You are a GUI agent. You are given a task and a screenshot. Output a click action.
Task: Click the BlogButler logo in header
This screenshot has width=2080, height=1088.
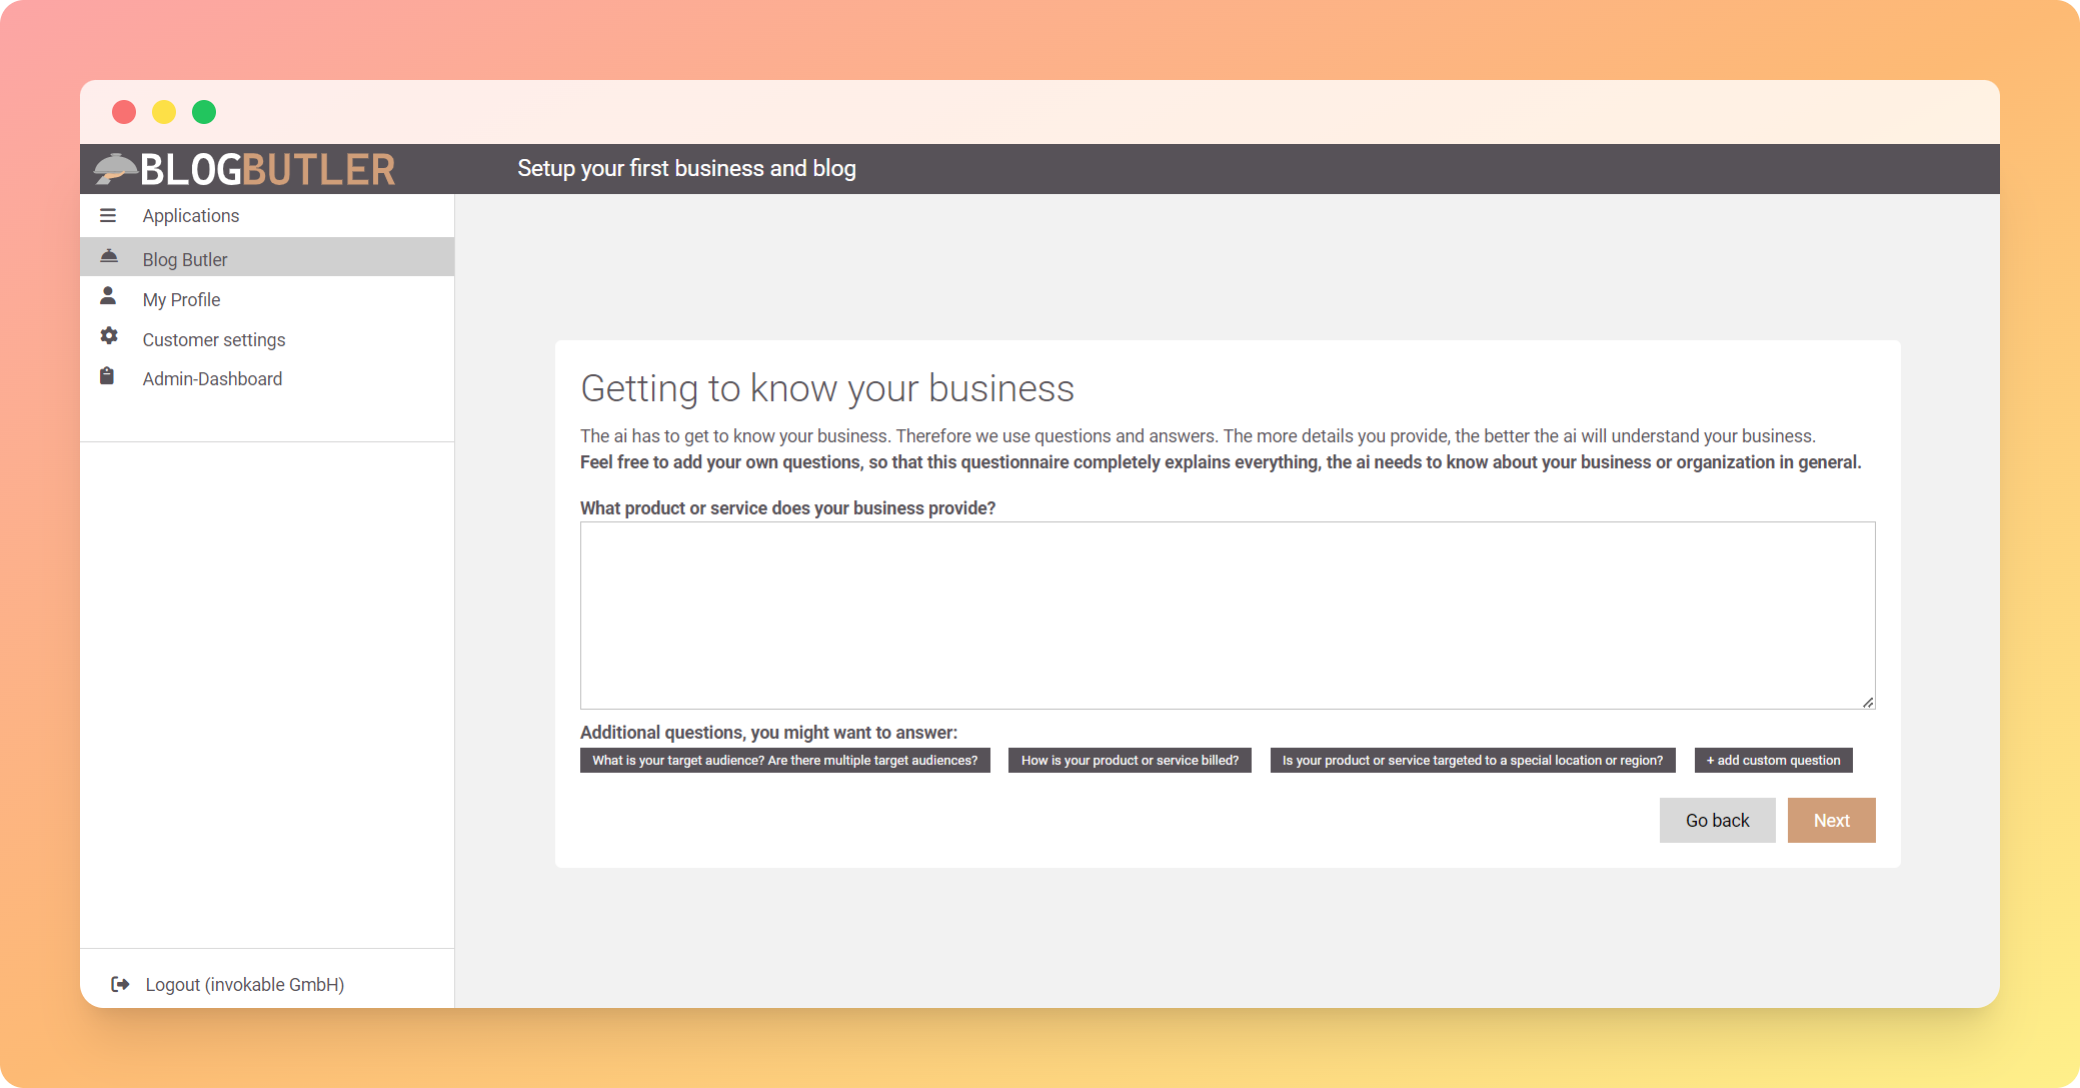(246, 169)
